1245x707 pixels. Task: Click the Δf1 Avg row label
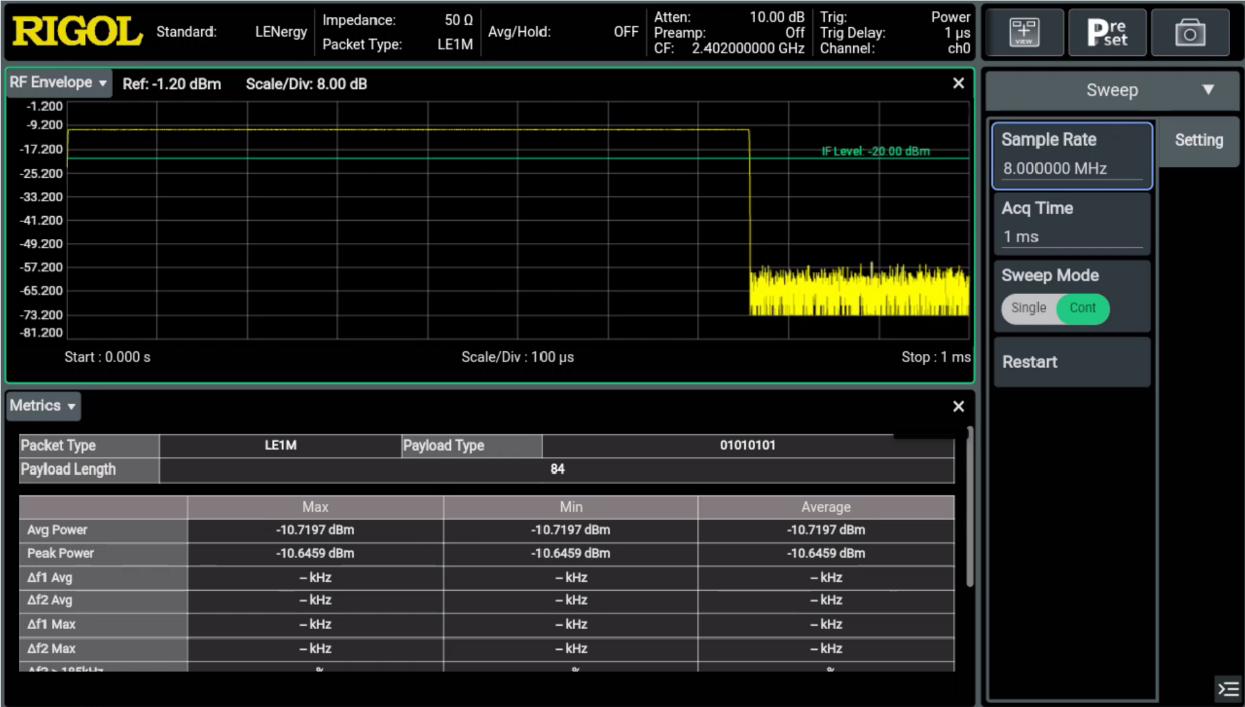point(103,577)
